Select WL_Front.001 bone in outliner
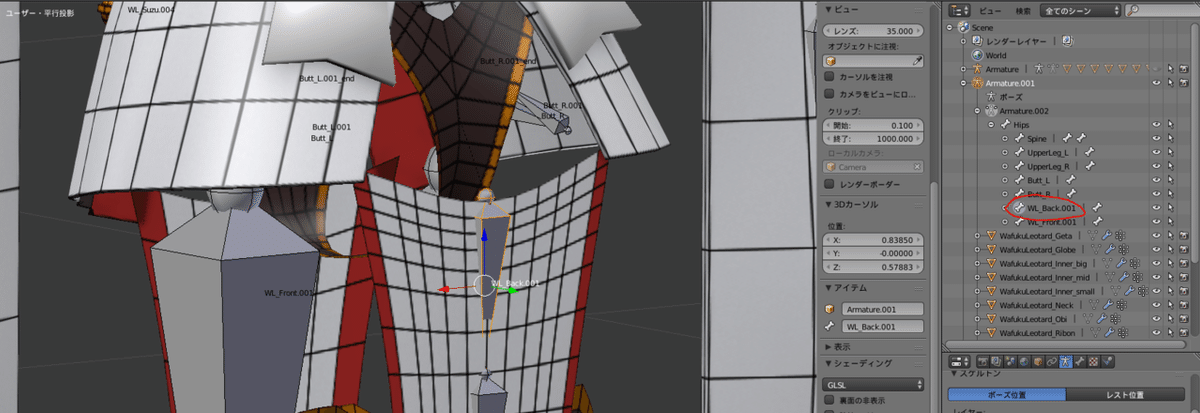1200x413 pixels. click(x=1052, y=221)
